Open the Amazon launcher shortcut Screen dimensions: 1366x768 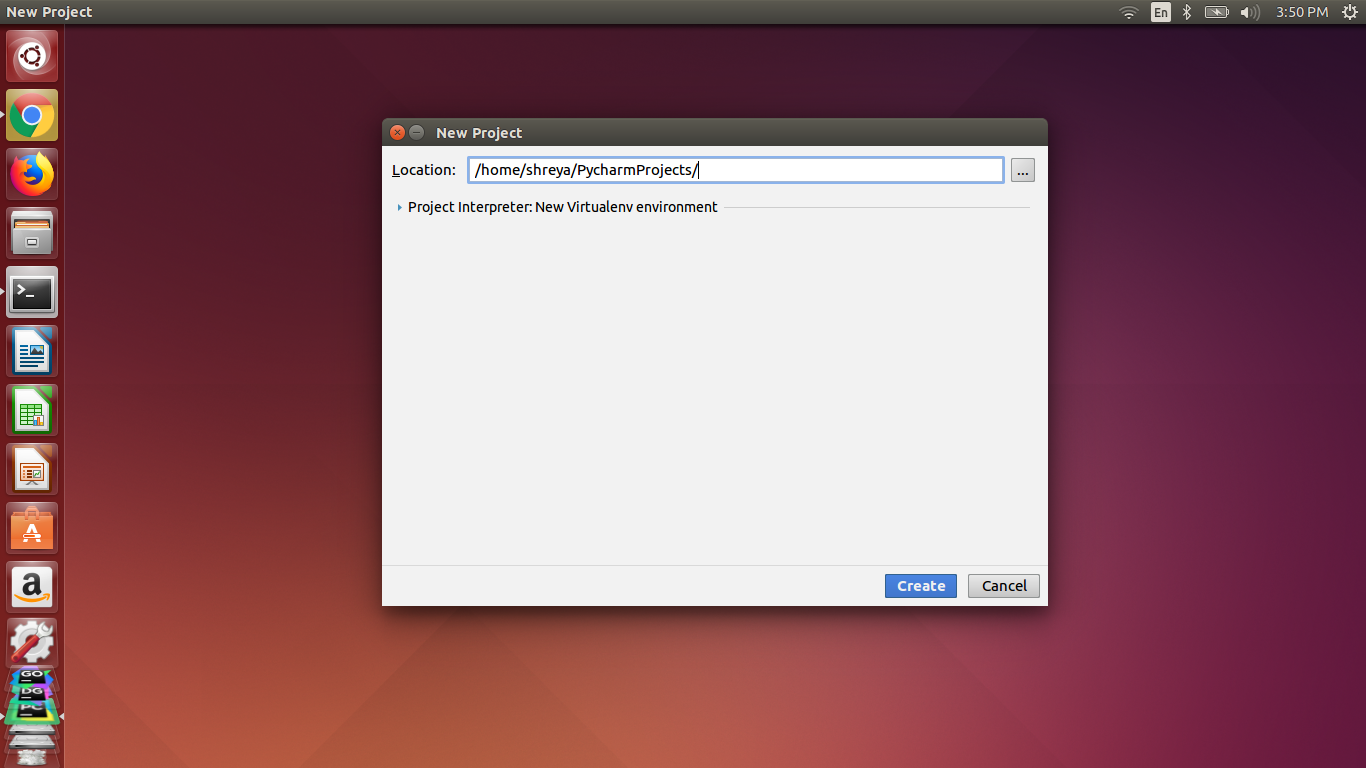(31, 587)
